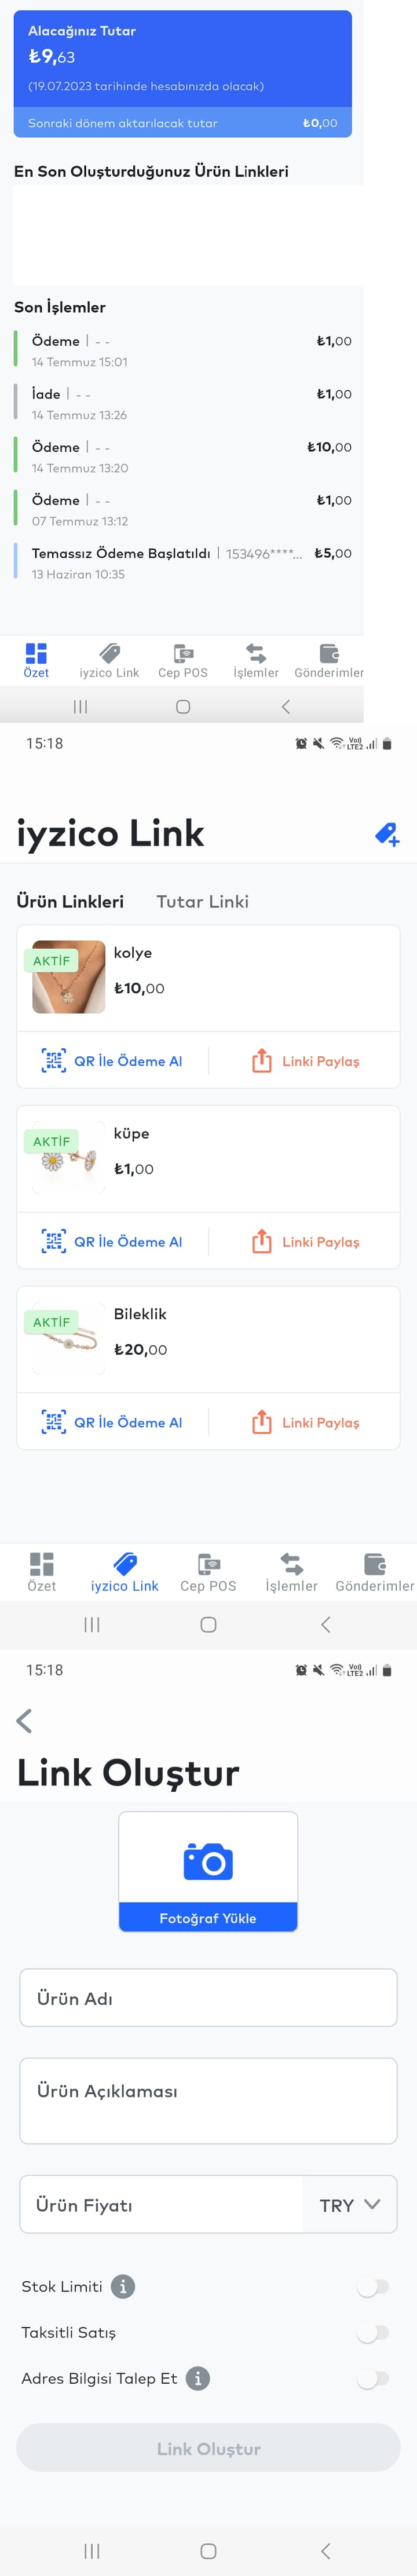This screenshot has height=2576, width=417.
Task: Select the Ürün Linkleri tab
Action: (x=70, y=901)
